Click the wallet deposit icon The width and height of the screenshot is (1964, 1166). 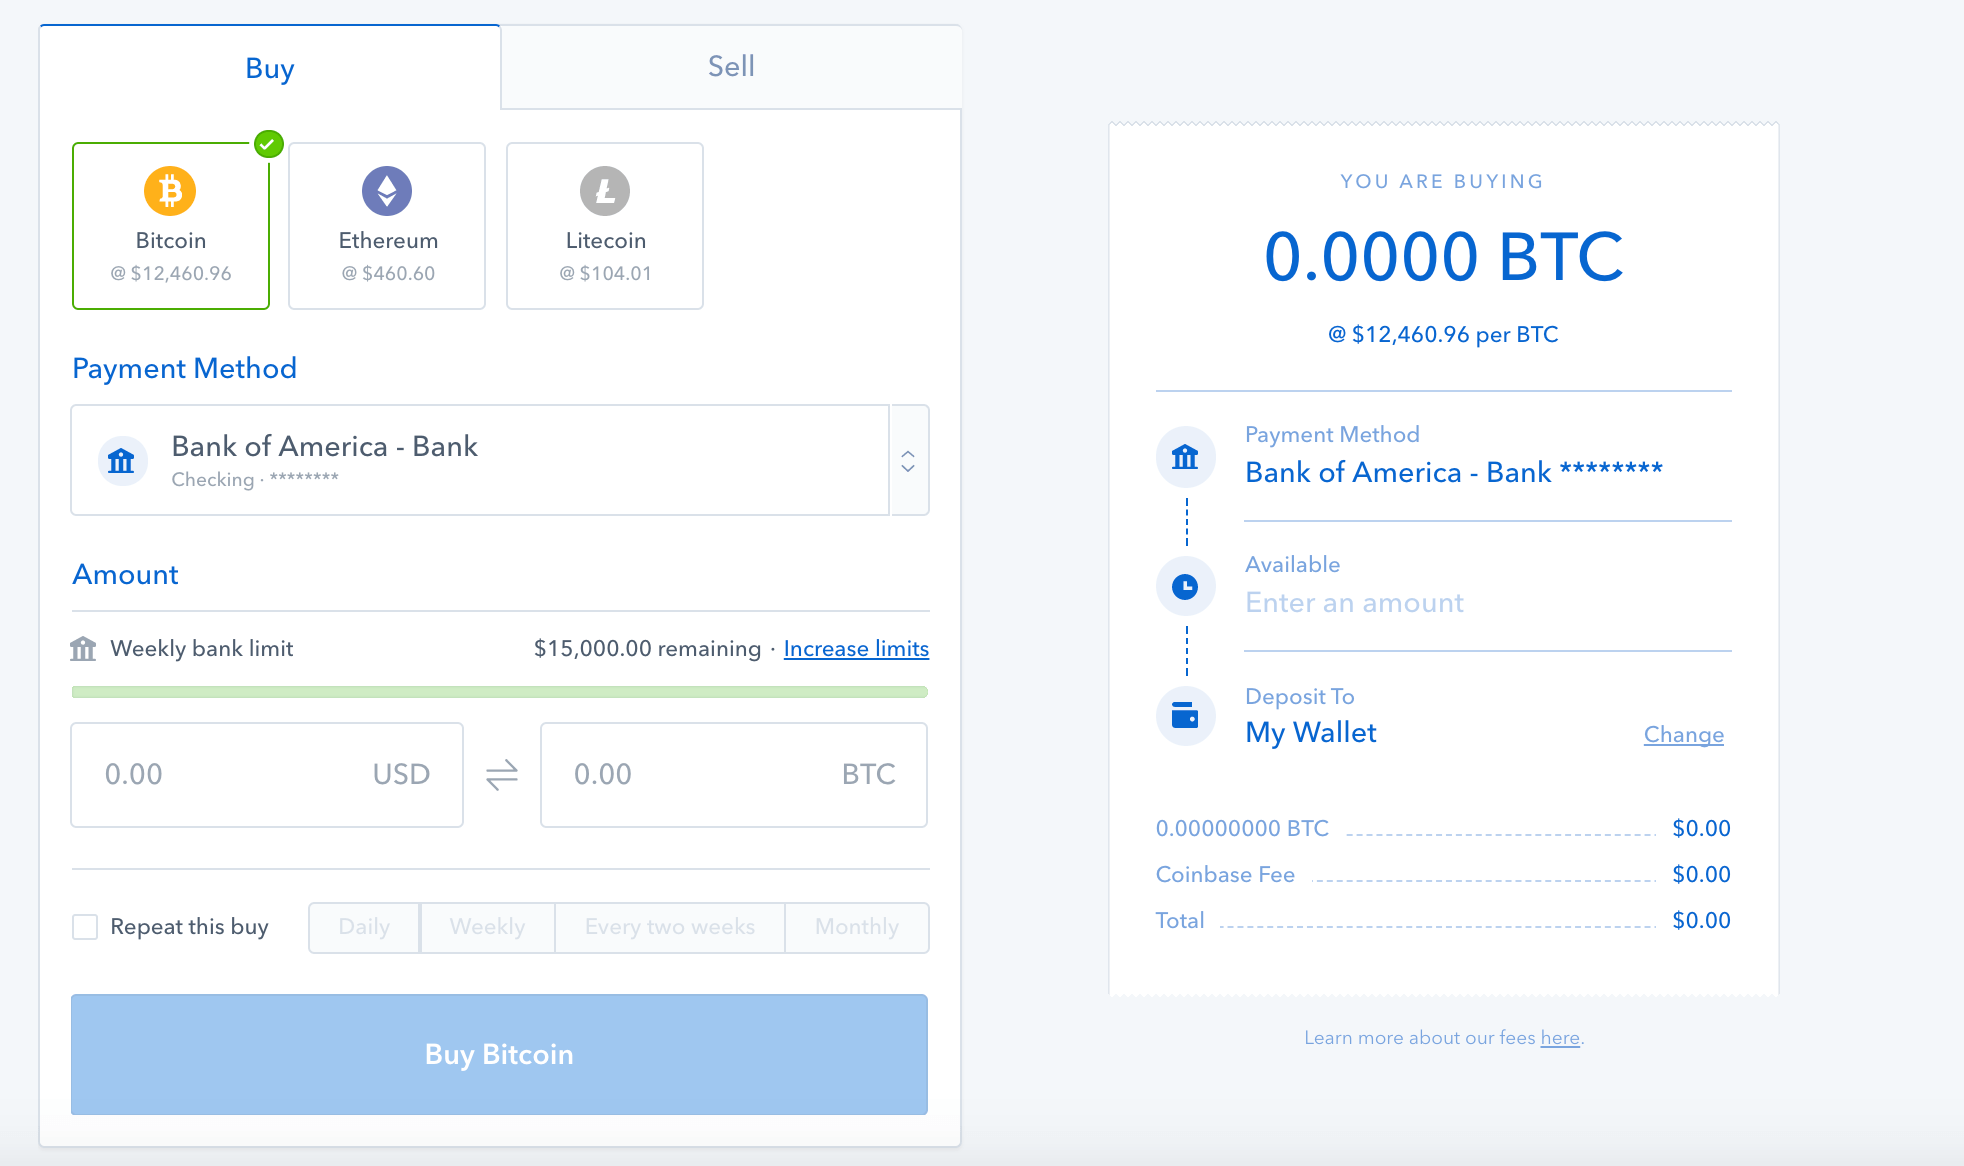tap(1185, 718)
